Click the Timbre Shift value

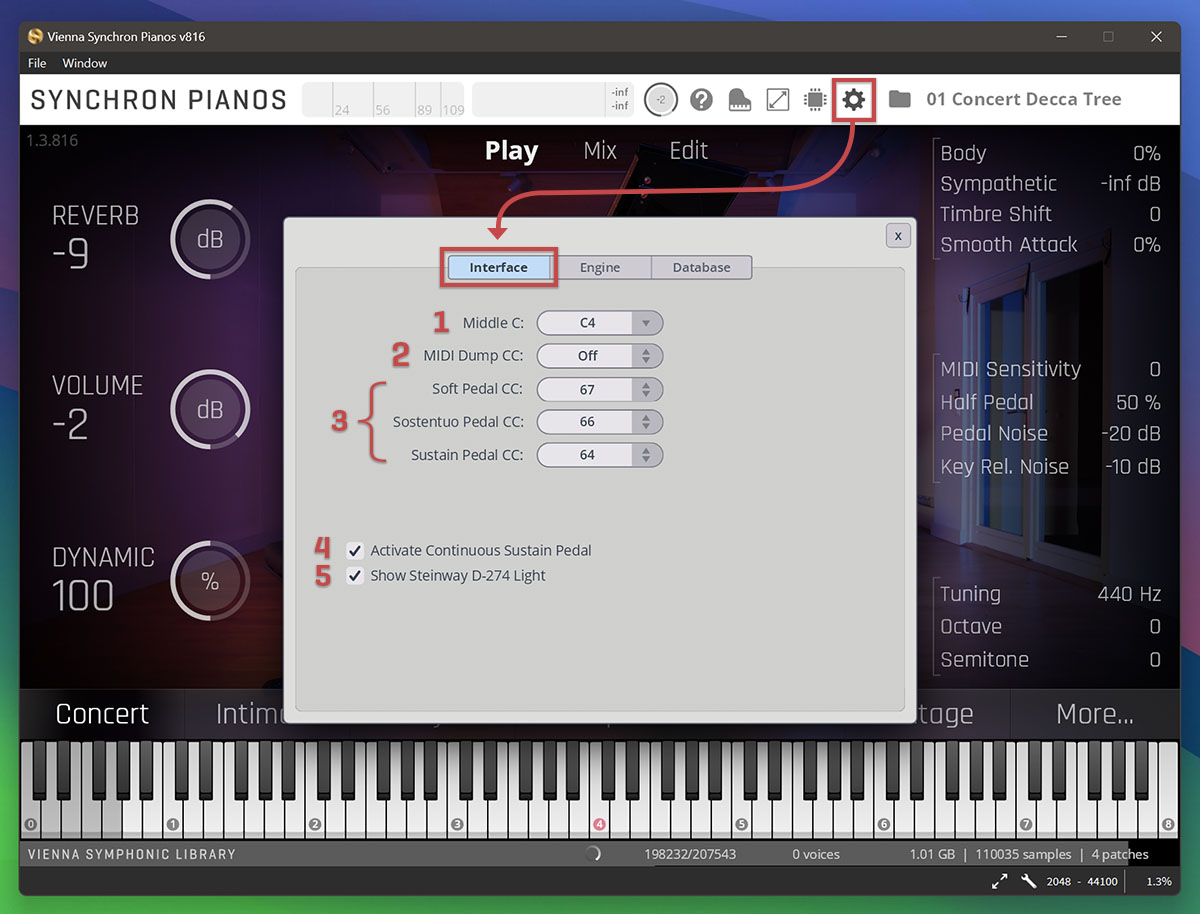(1155, 214)
